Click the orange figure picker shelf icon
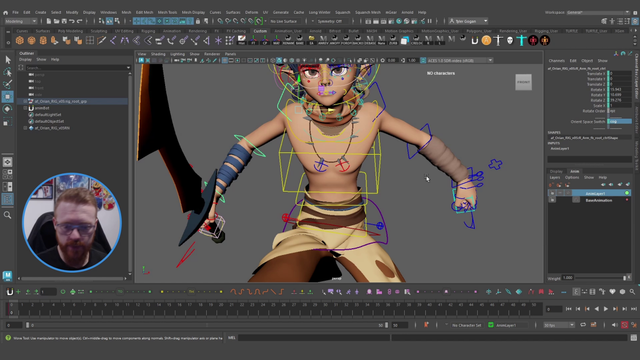The width and height of the screenshot is (640, 360). [x=545, y=40]
